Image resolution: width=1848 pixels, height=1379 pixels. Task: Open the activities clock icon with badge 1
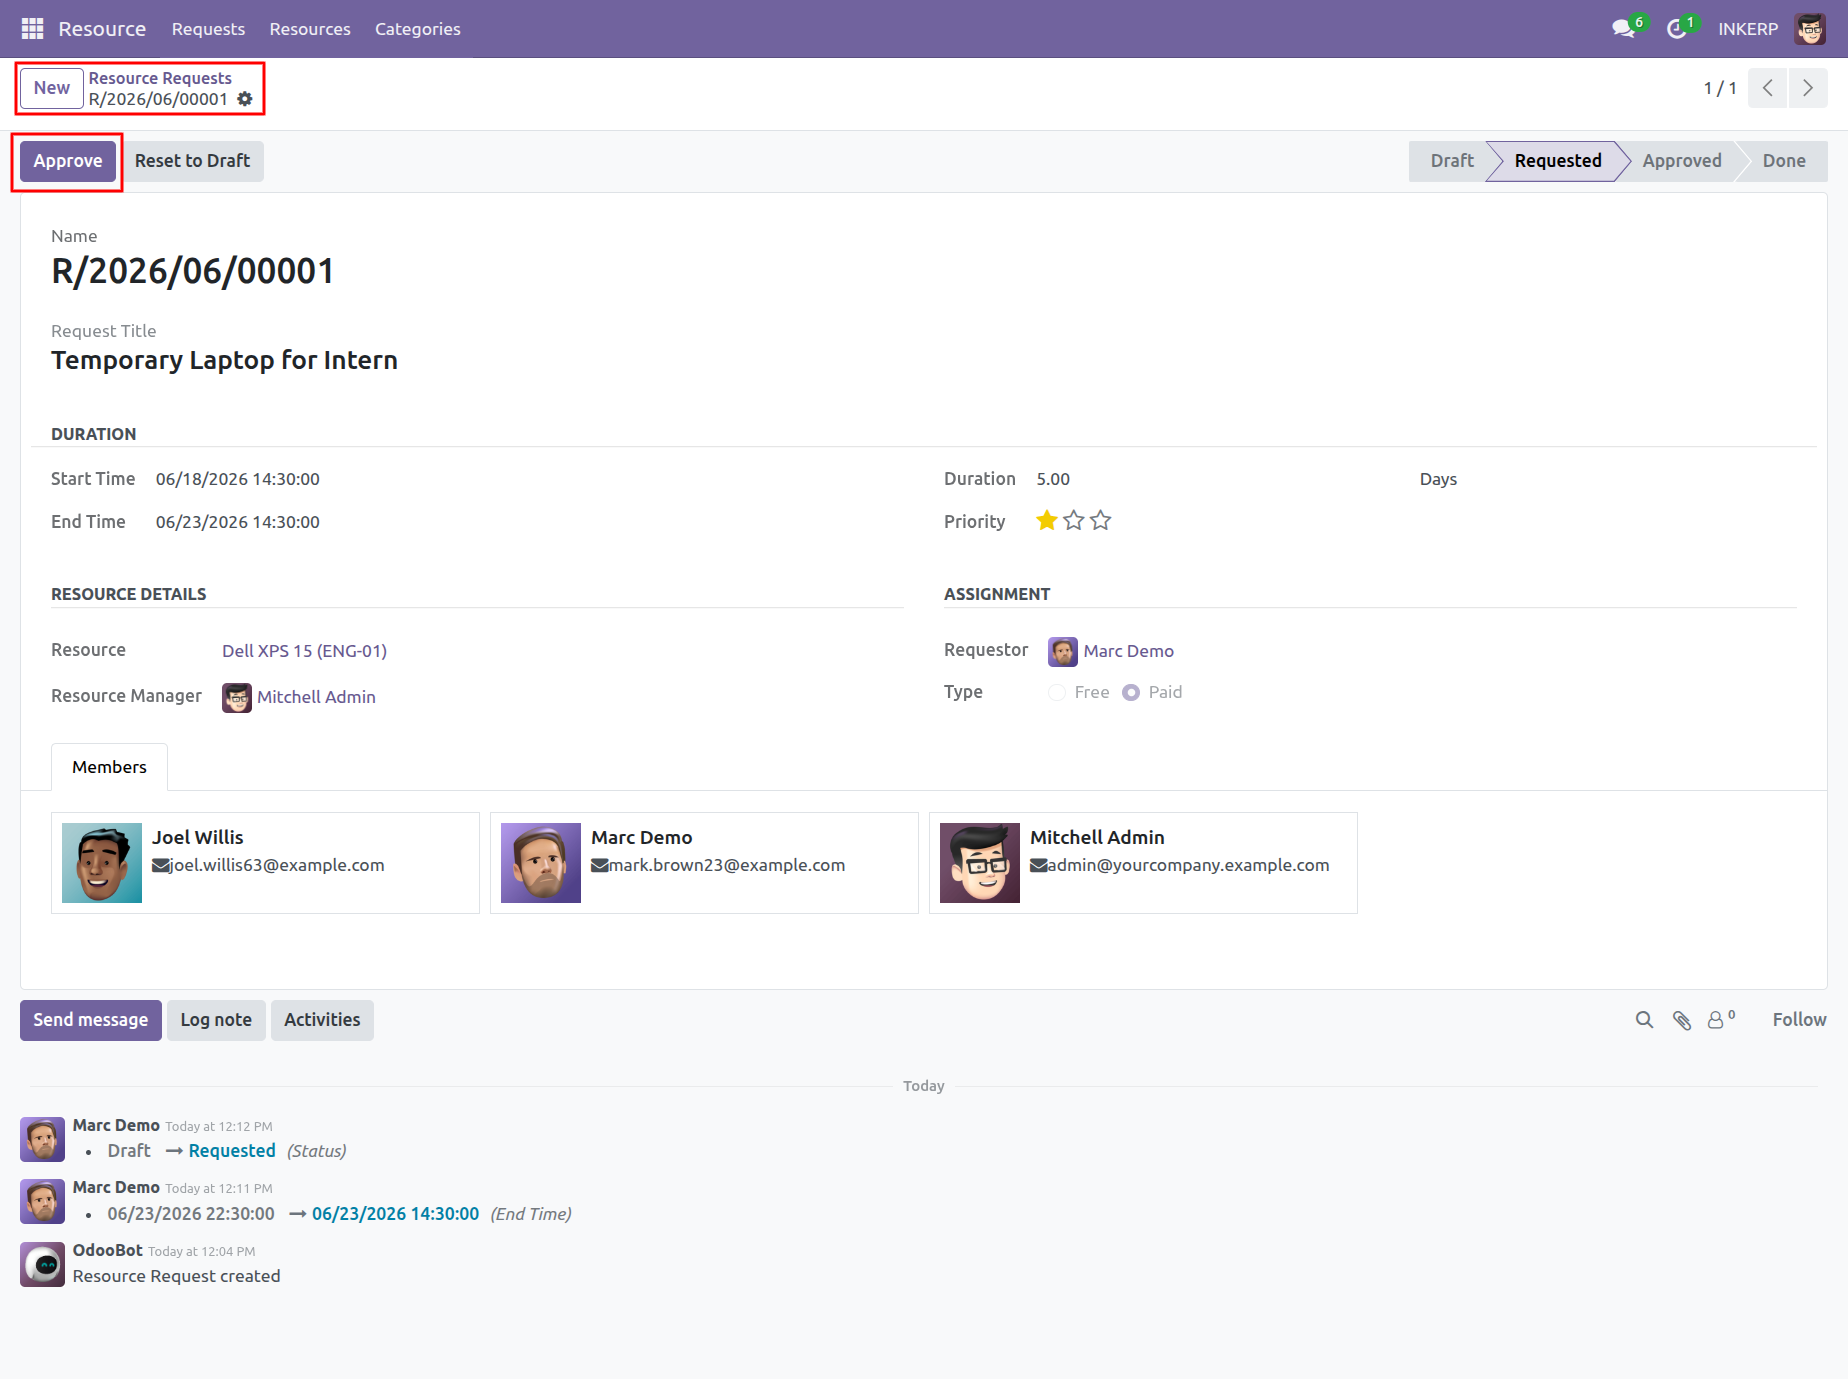click(x=1677, y=29)
